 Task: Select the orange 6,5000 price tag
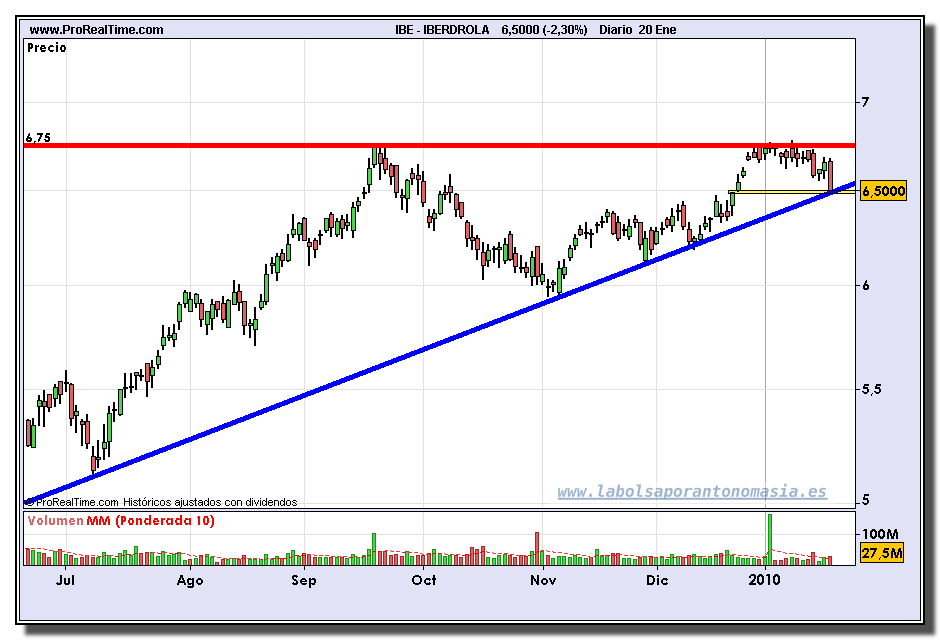coord(883,191)
